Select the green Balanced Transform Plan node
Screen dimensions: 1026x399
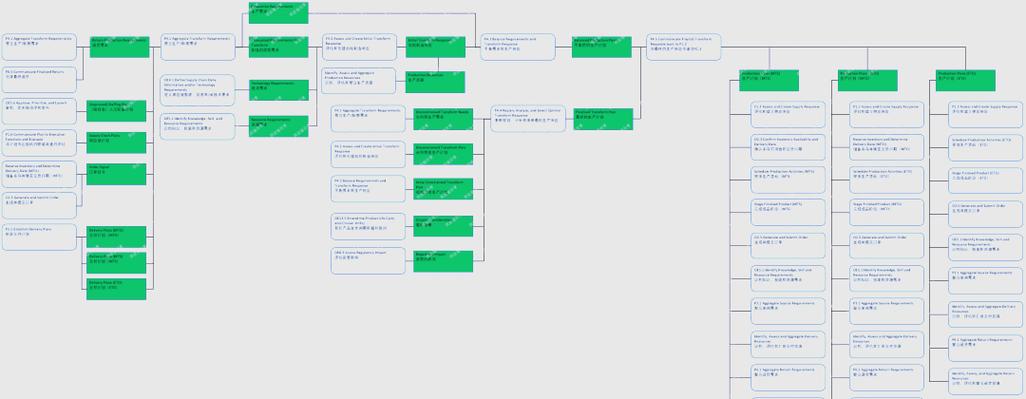click(602, 47)
